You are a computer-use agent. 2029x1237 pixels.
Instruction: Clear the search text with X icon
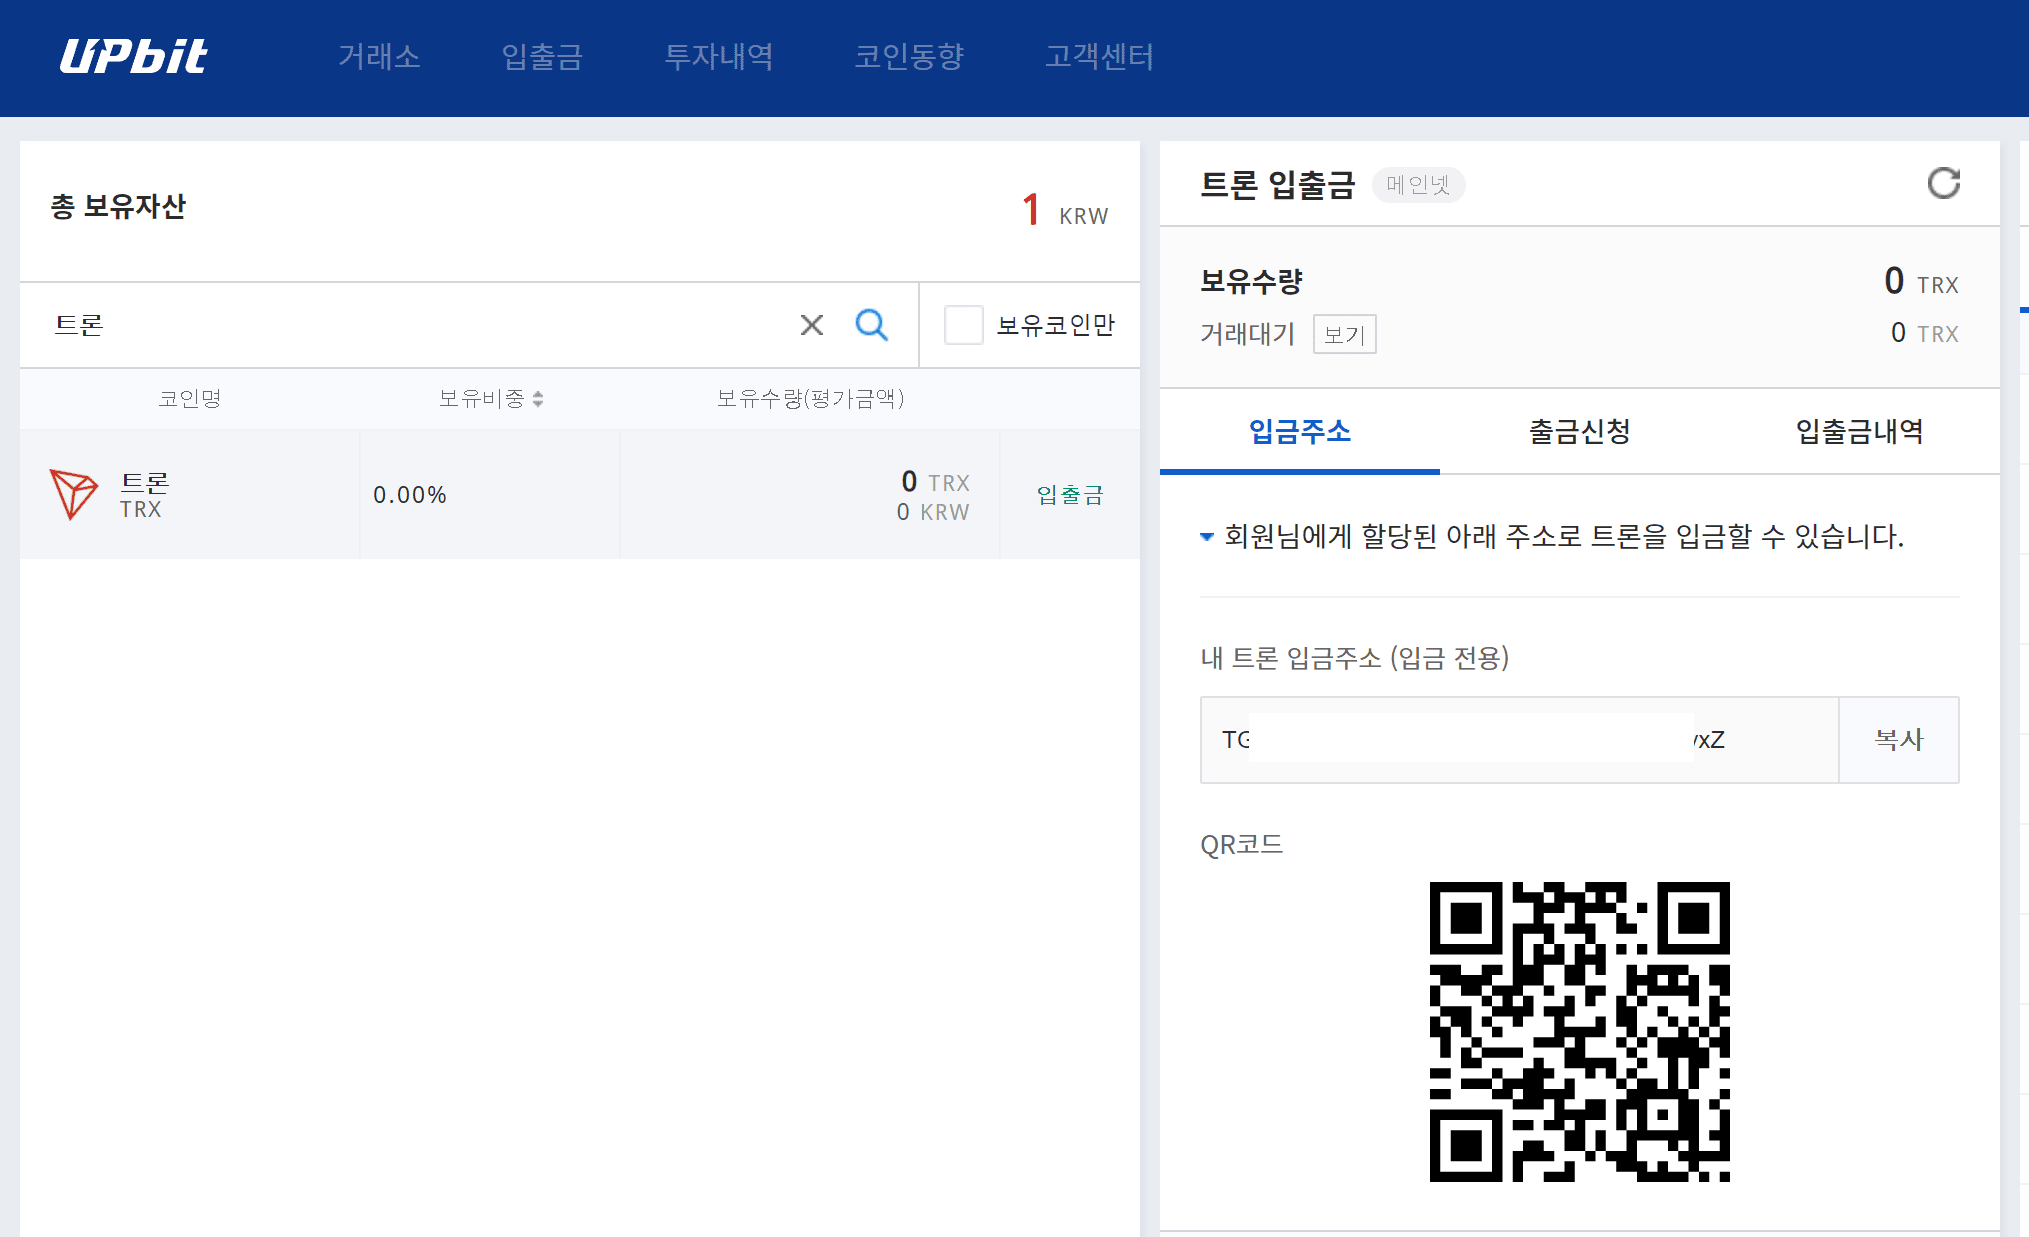click(811, 325)
